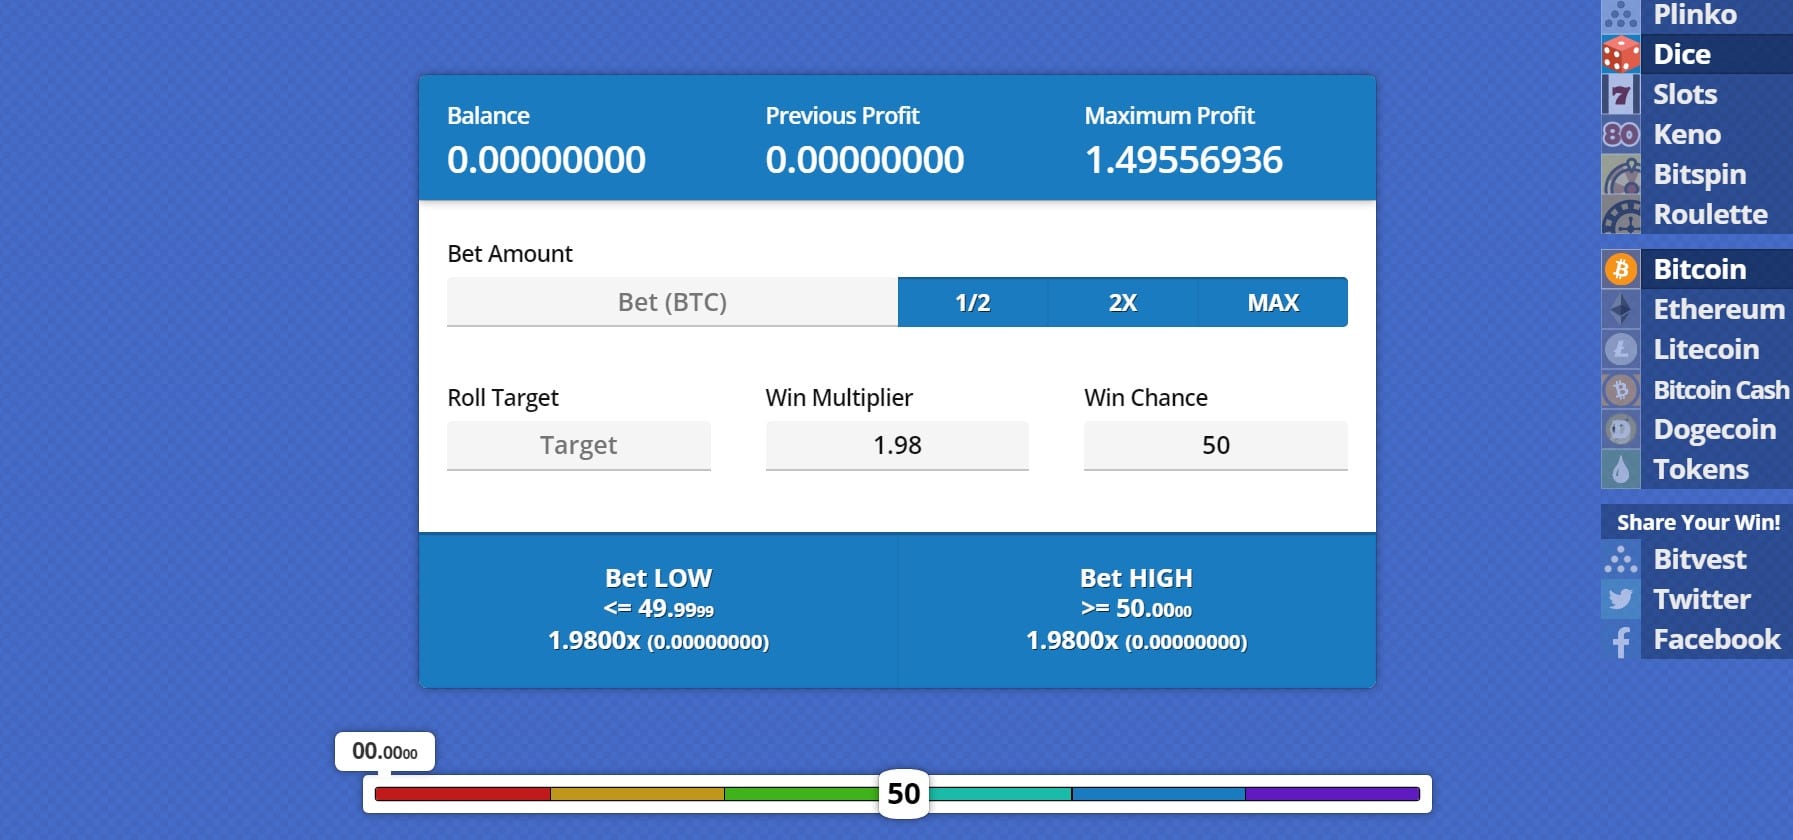Click the Previous Profit value

pos(865,160)
